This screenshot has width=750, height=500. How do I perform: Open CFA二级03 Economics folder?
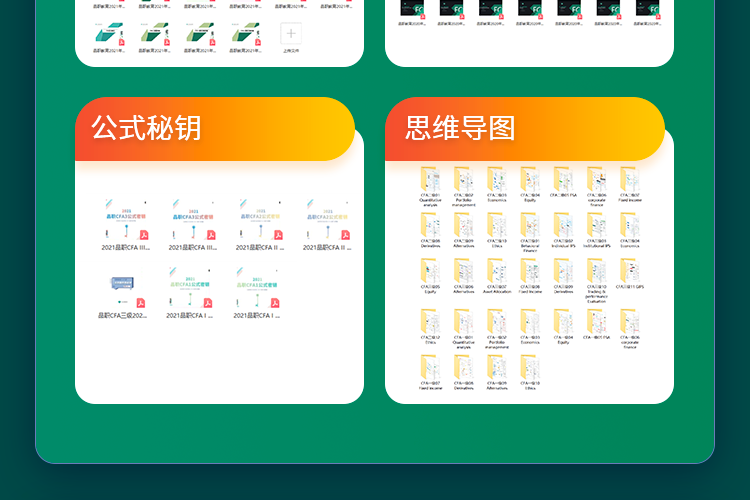point(497,185)
